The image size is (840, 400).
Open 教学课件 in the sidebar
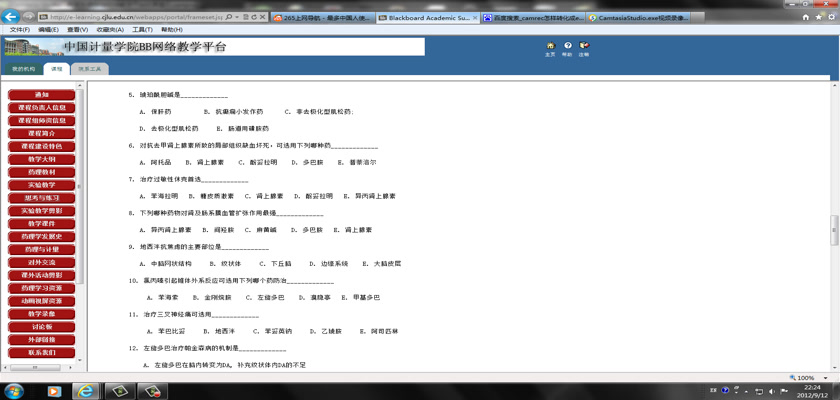tap(41, 224)
